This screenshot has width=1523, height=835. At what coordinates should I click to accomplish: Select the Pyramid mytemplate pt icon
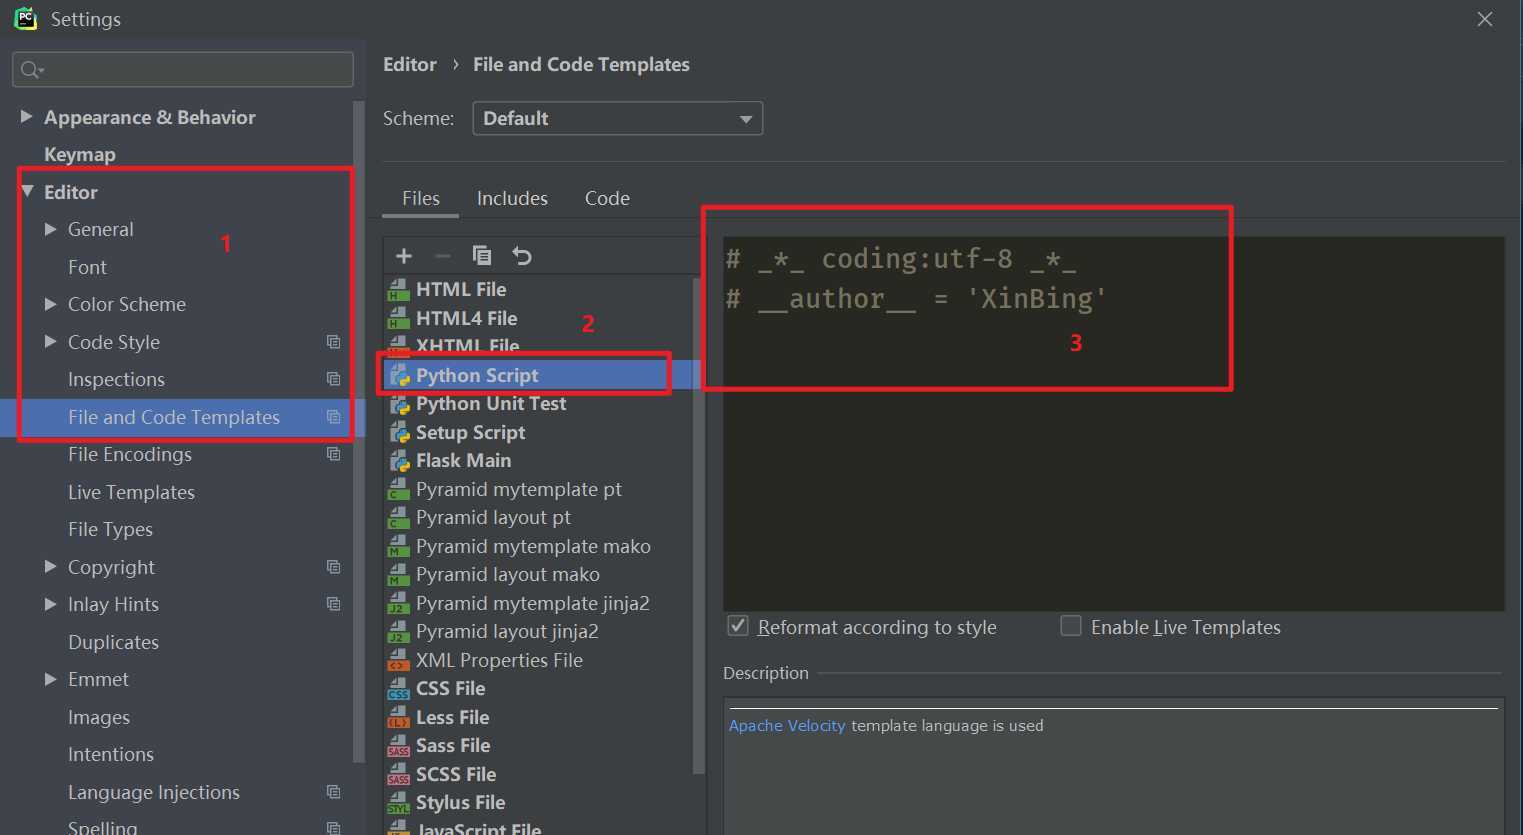[x=399, y=490]
